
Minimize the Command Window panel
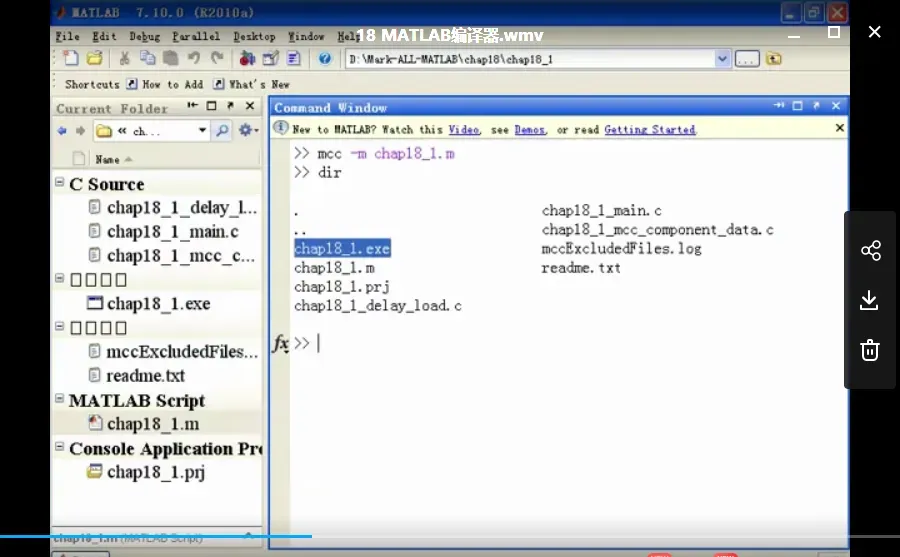pyautogui.click(x=779, y=106)
